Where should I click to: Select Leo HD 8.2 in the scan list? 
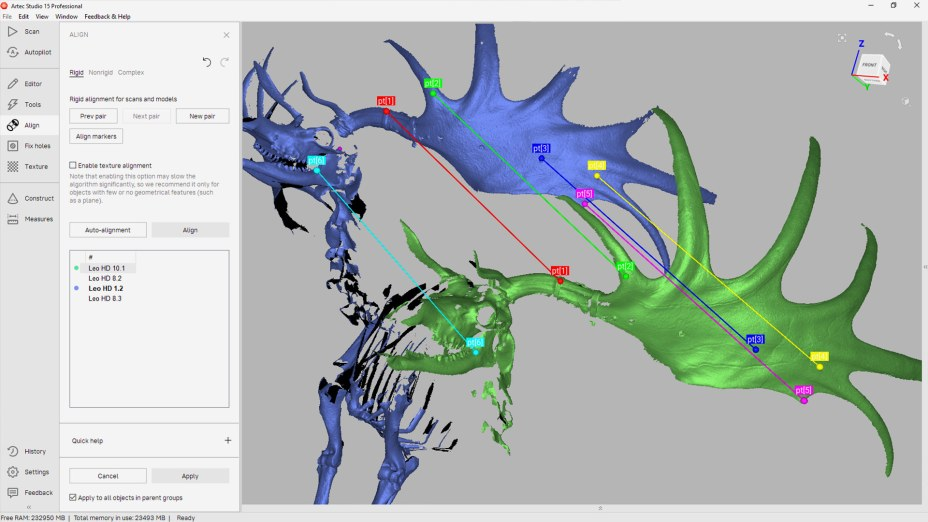[105, 278]
